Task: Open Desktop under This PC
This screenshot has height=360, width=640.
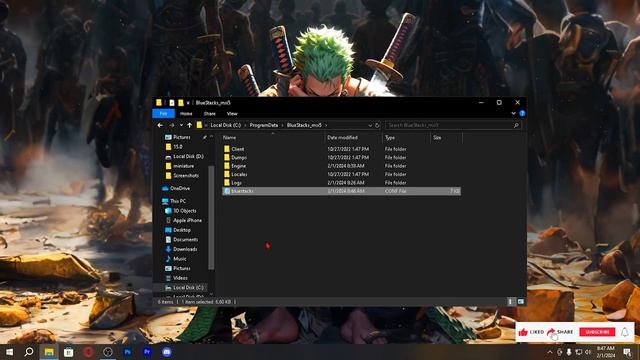Action: (182, 230)
